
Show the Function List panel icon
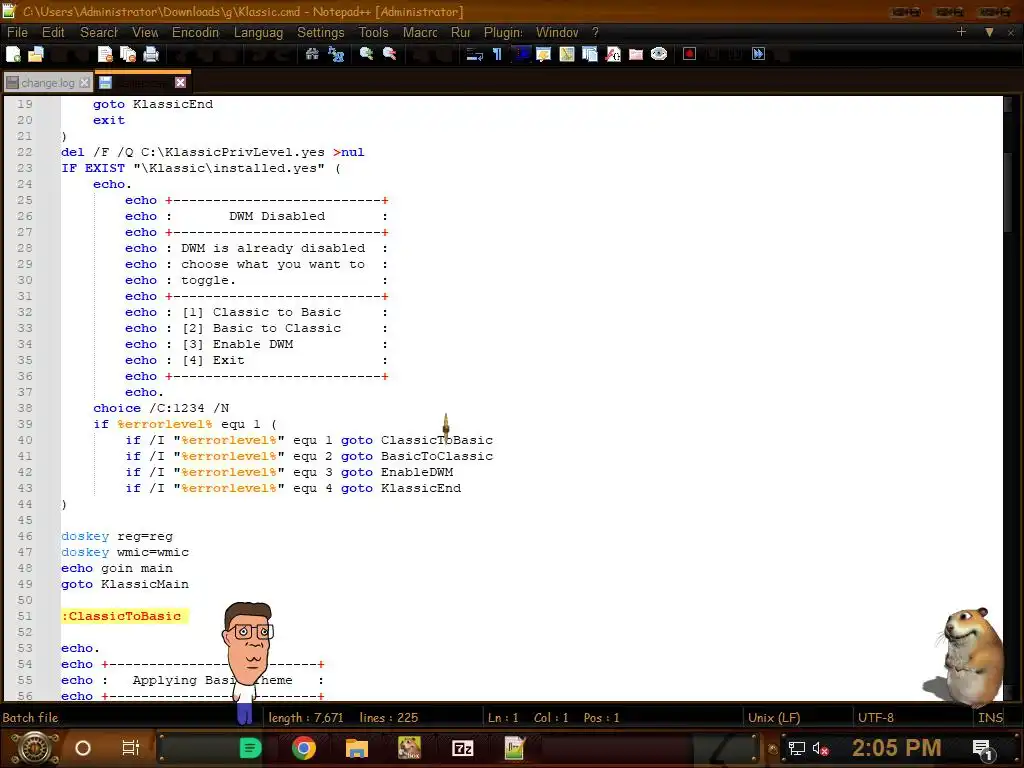coord(613,54)
